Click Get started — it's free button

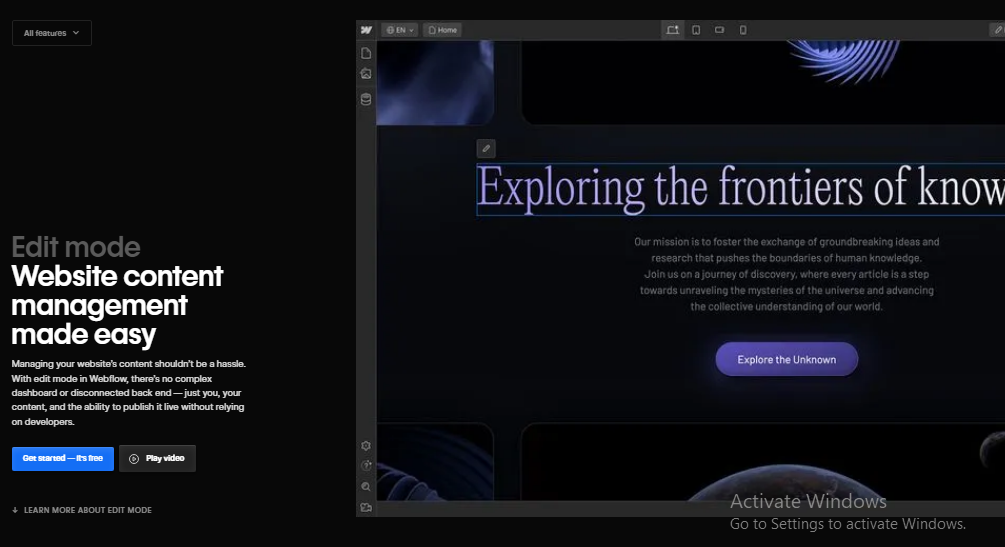[x=63, y=459]
